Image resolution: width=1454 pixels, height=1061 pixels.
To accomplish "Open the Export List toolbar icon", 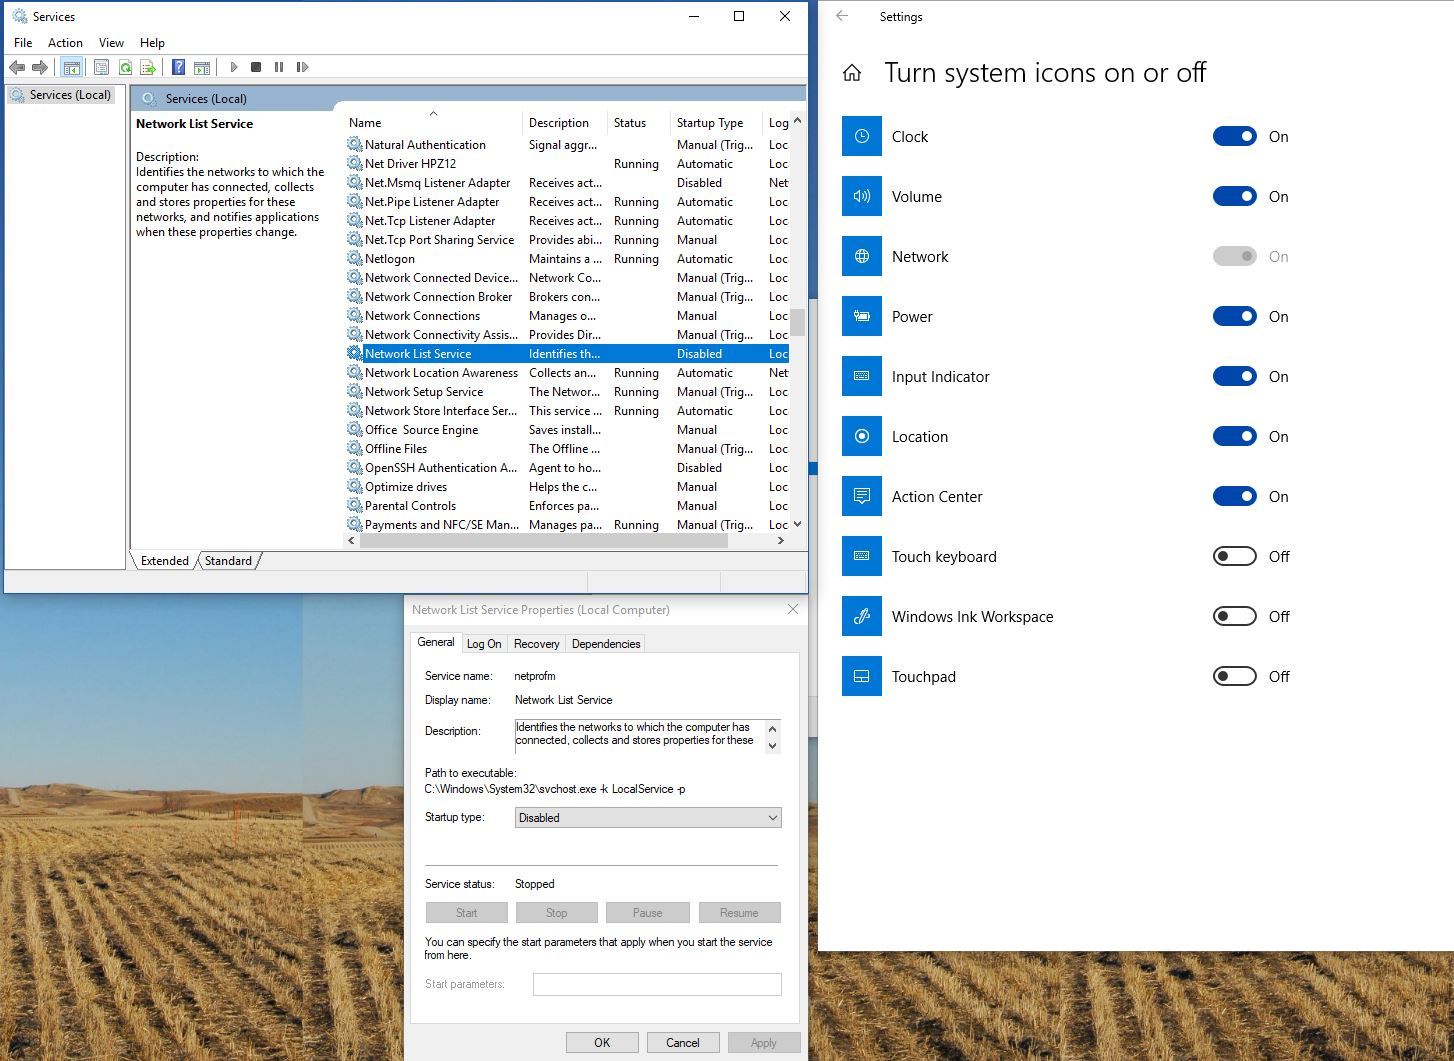I will point(149,67).
